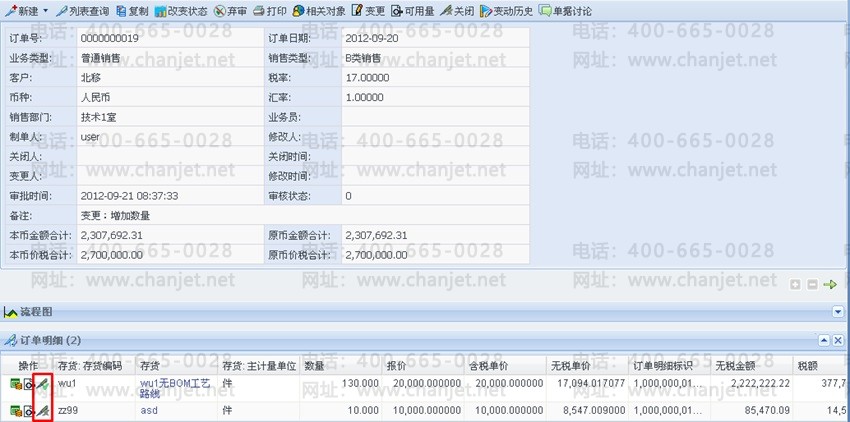Check 可用量 available quantity
Viewport: 850px width, 422px height.
[413, 11]
